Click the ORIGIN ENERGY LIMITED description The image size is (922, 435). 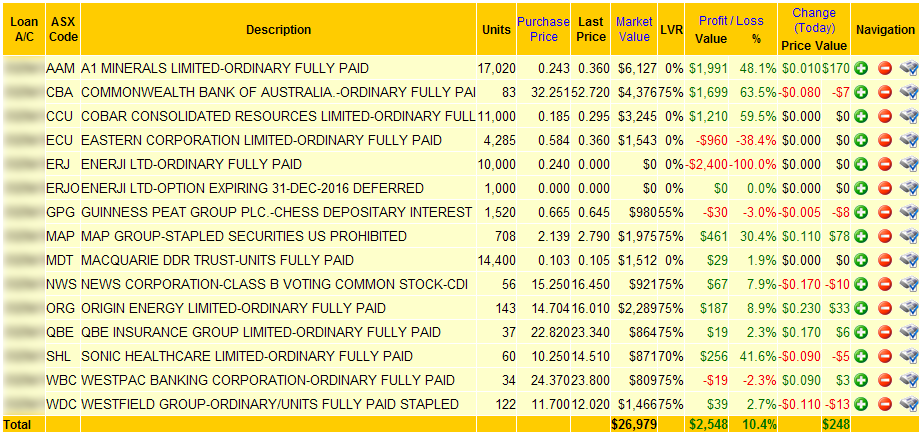click(233, 309)
